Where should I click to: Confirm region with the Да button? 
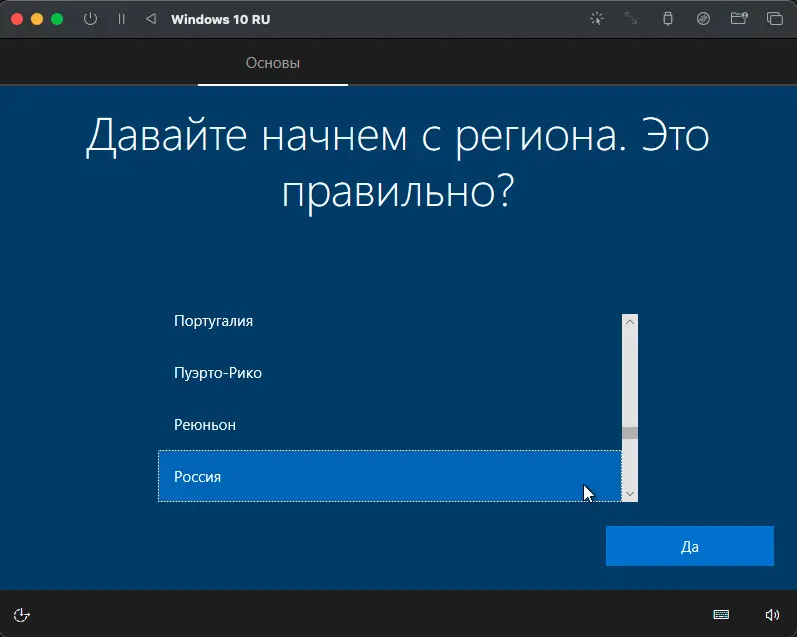click(x=690, y=546)
